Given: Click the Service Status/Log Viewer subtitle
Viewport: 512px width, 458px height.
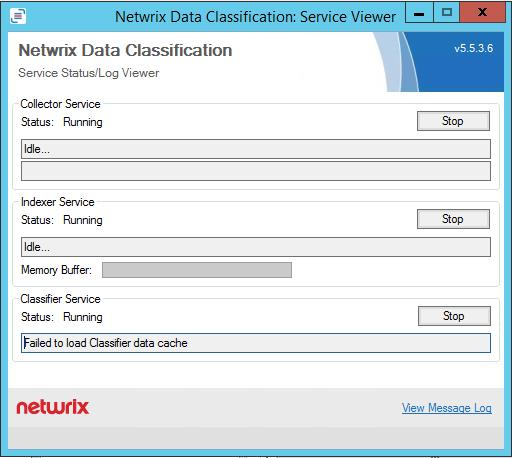Looking at the screenshot, I should pos(89,73).
